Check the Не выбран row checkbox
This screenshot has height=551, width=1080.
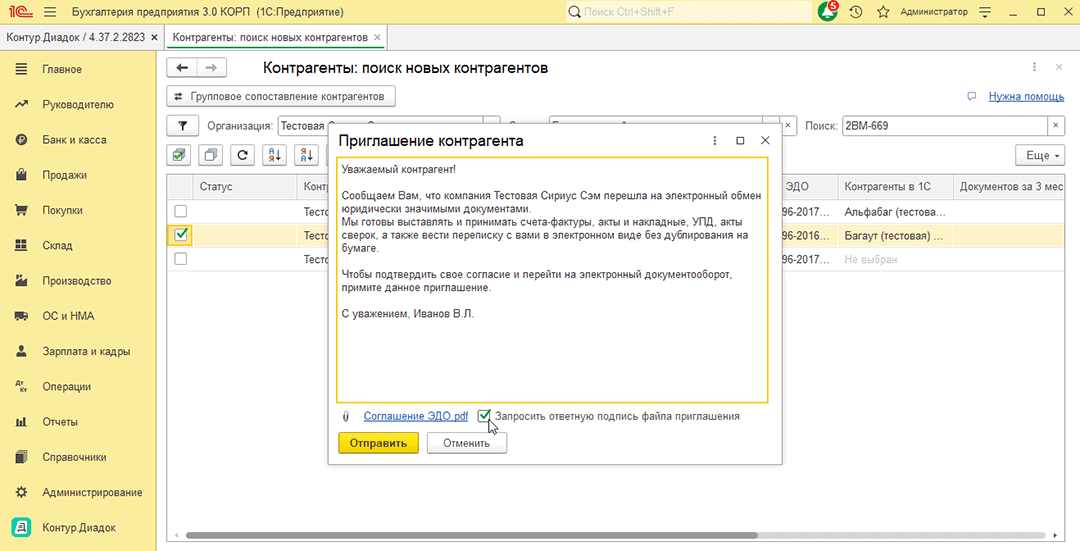coord(180,259)
